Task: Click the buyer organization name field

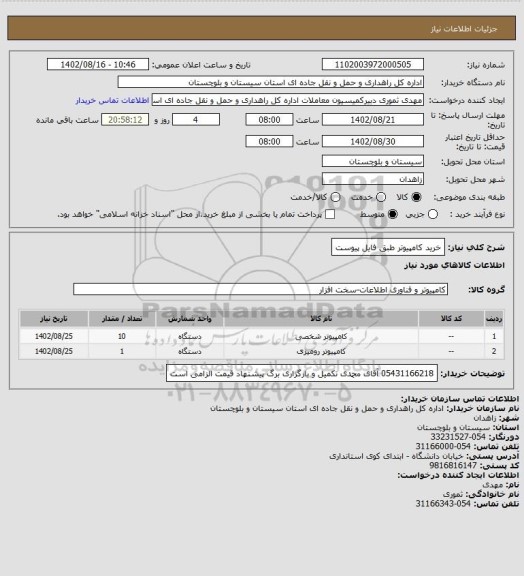Action: [270, 82]
